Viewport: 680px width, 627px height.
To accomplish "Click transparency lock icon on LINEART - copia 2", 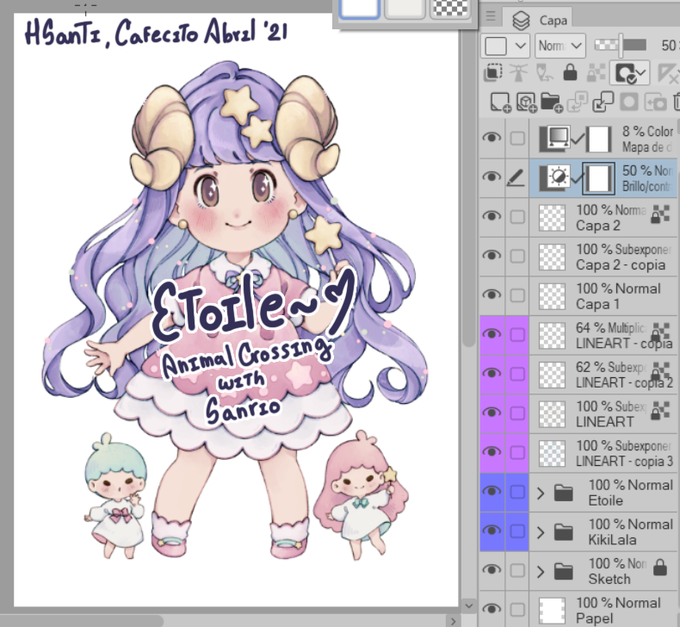I will click(661, 371).
